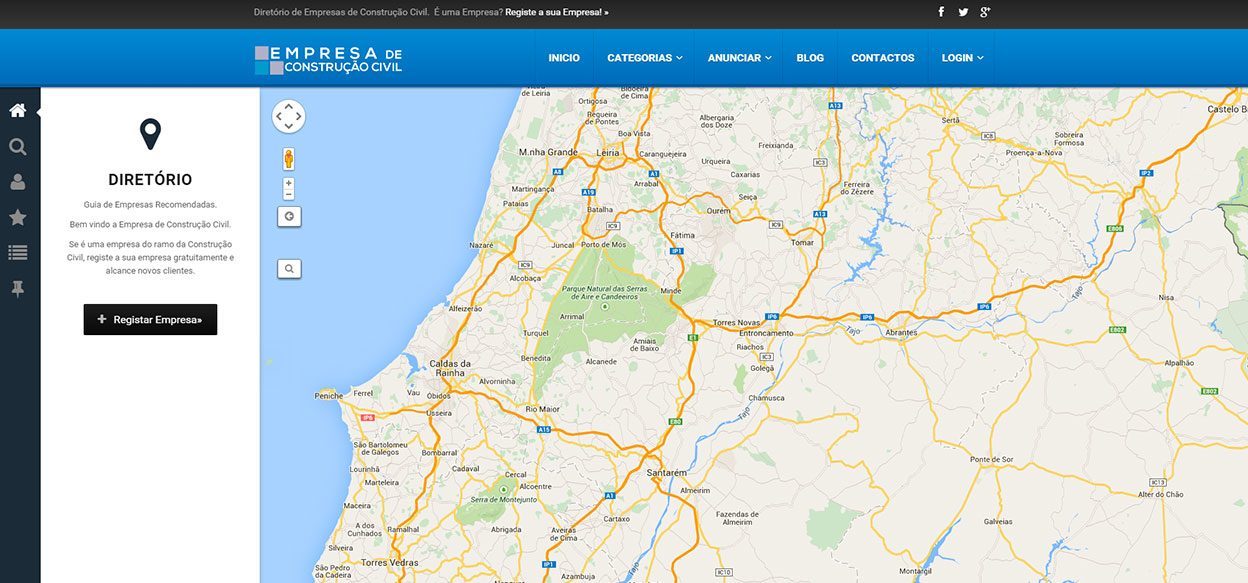Open the map search magnifier button

coord(289,268)
